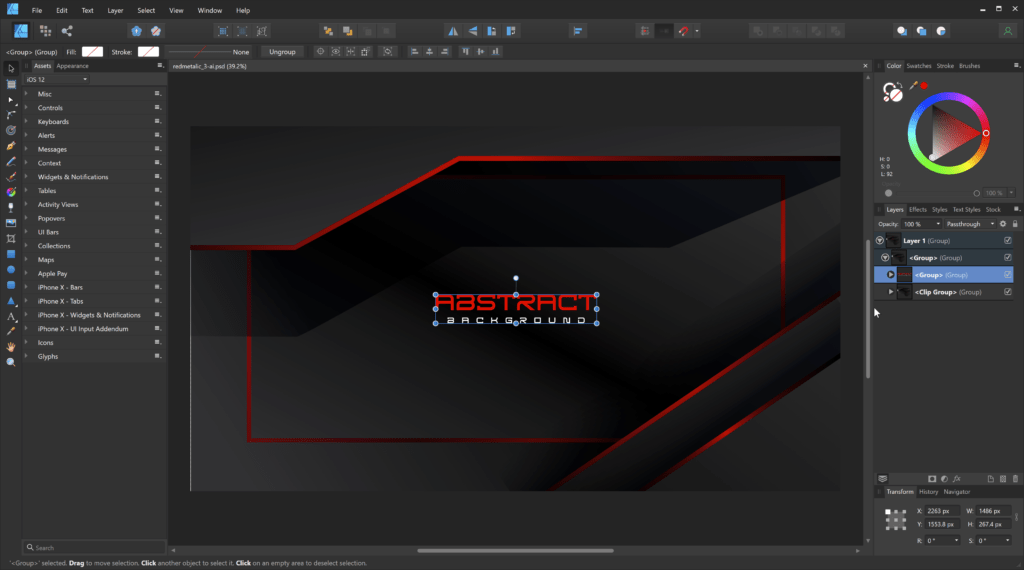Viewport: 1024px width, 570px height.
Task: Uncheck visibility of the Clip Group layer
Action: (x=1008, y=292)
